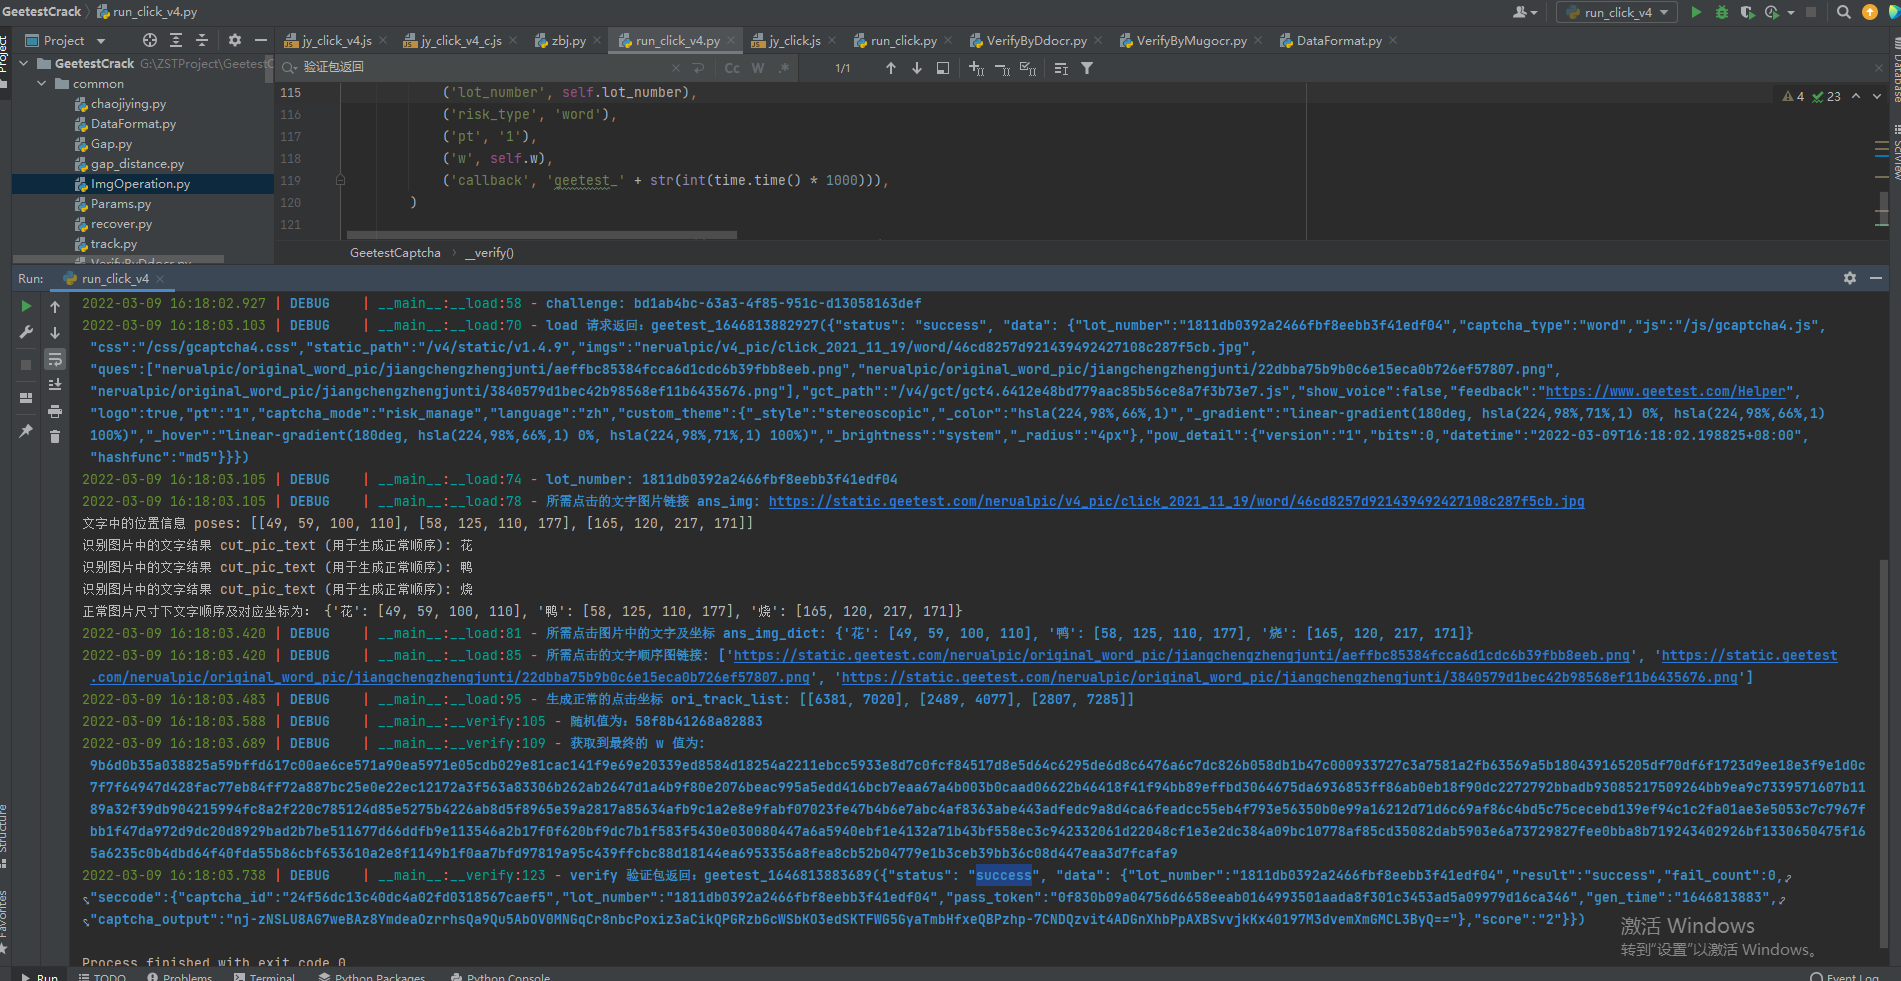Open the geetest.com/Helper feedback link
The height and width of the screenshot is (981, 1901).
pos(1665,392)
